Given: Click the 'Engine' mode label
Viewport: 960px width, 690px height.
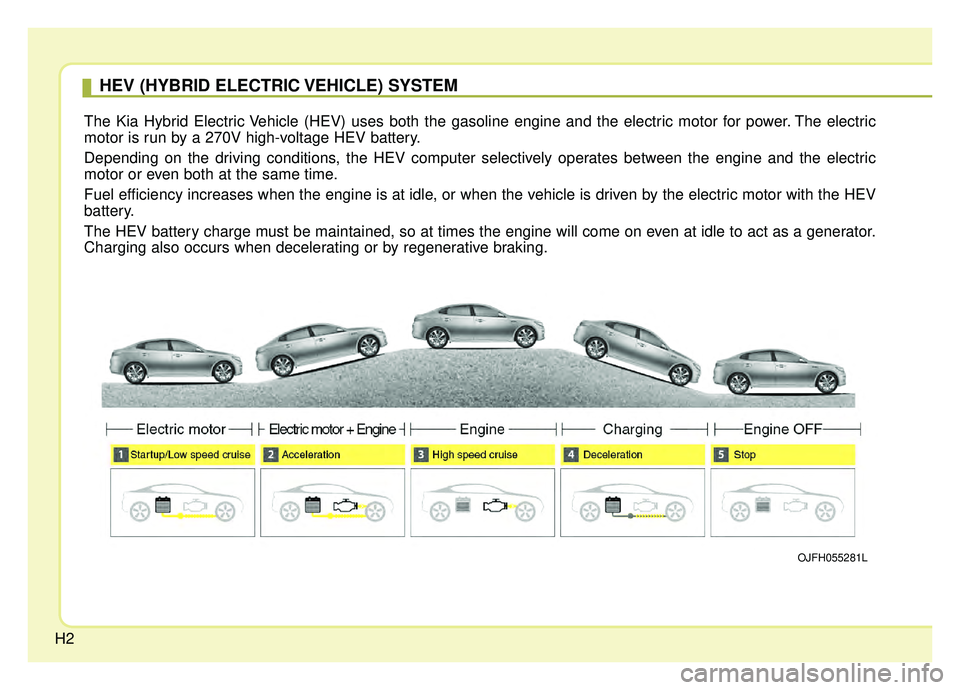Looking at the screenshot, I should [x=482, y=429].
